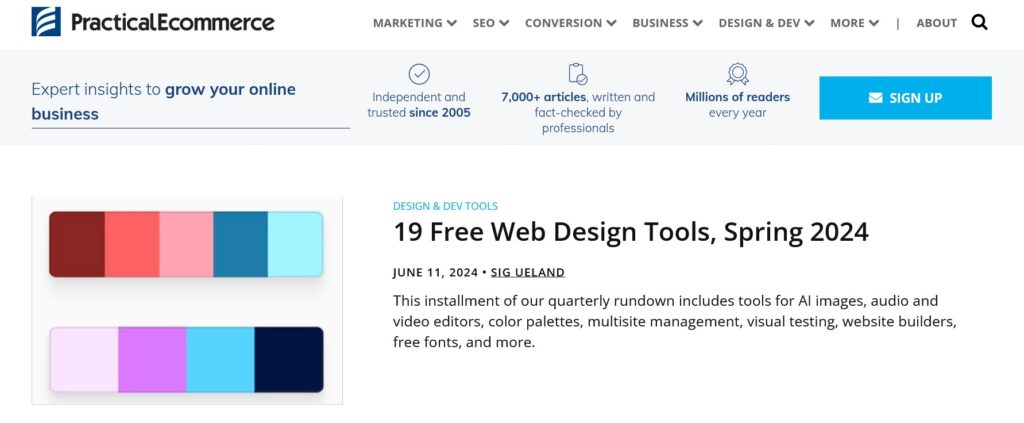
Task: Click the clipboard icon above 7,000+ articles
Action: (577, 74)
